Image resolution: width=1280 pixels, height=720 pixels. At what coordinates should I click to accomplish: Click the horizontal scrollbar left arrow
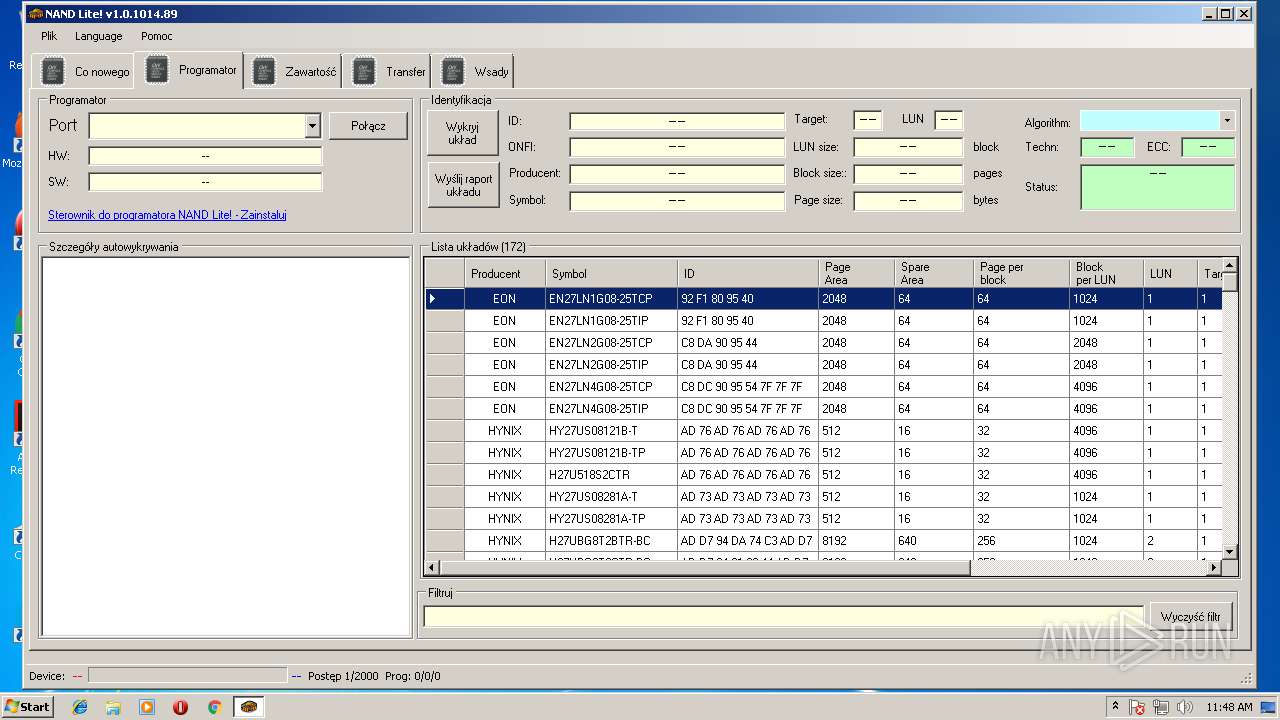[433, 568]
